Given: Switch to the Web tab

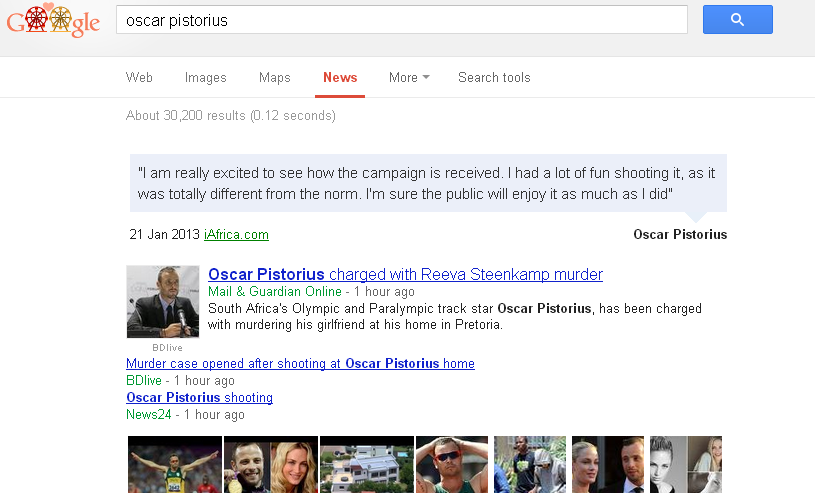Looking at the screenshot, I should click(139, 78).
